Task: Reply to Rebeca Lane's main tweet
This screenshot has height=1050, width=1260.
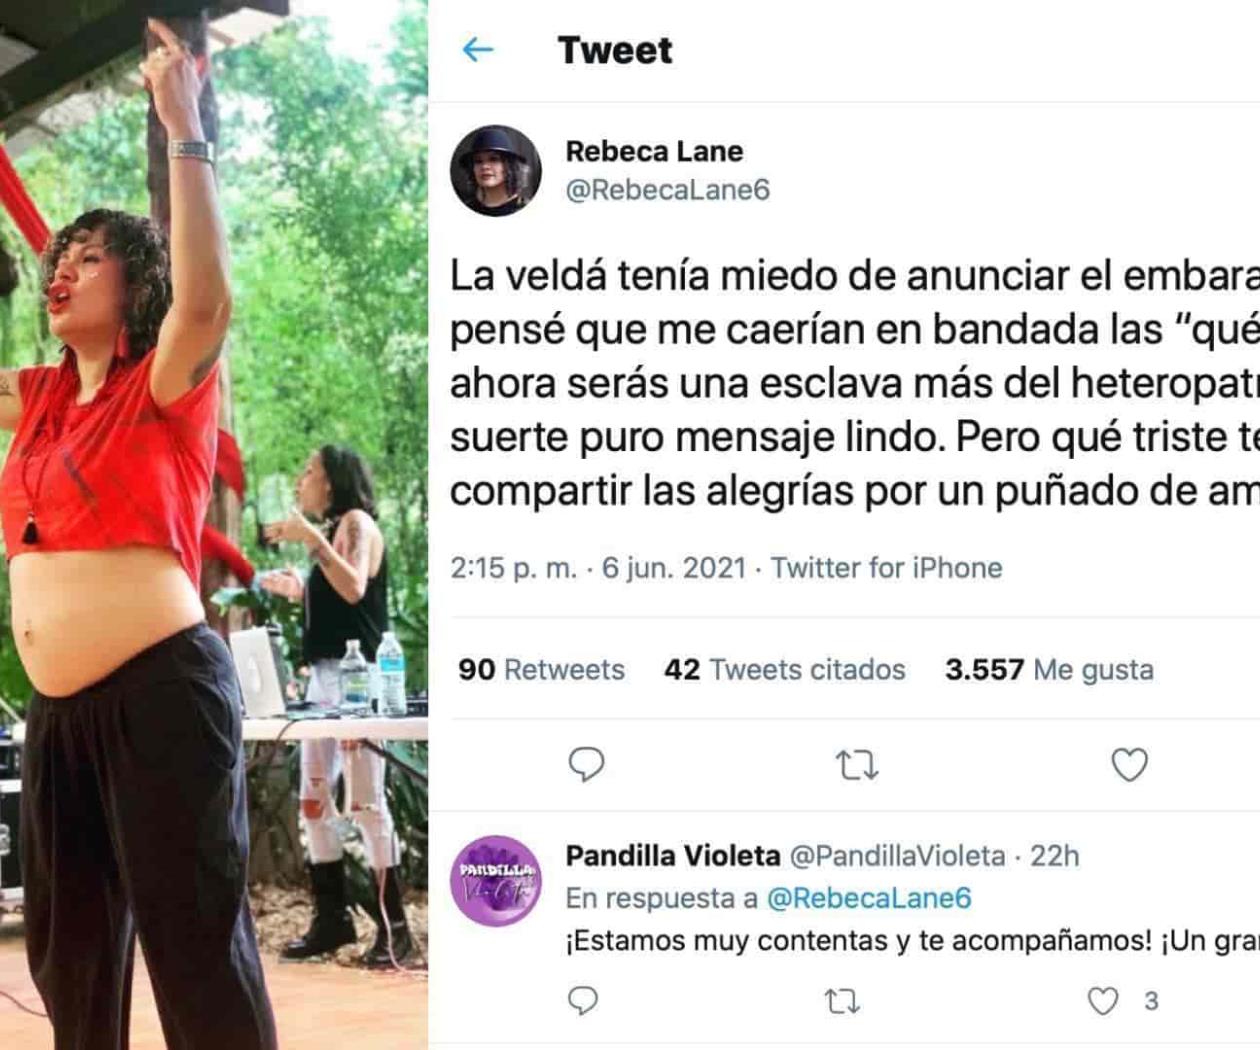Action: pos(586,765)
